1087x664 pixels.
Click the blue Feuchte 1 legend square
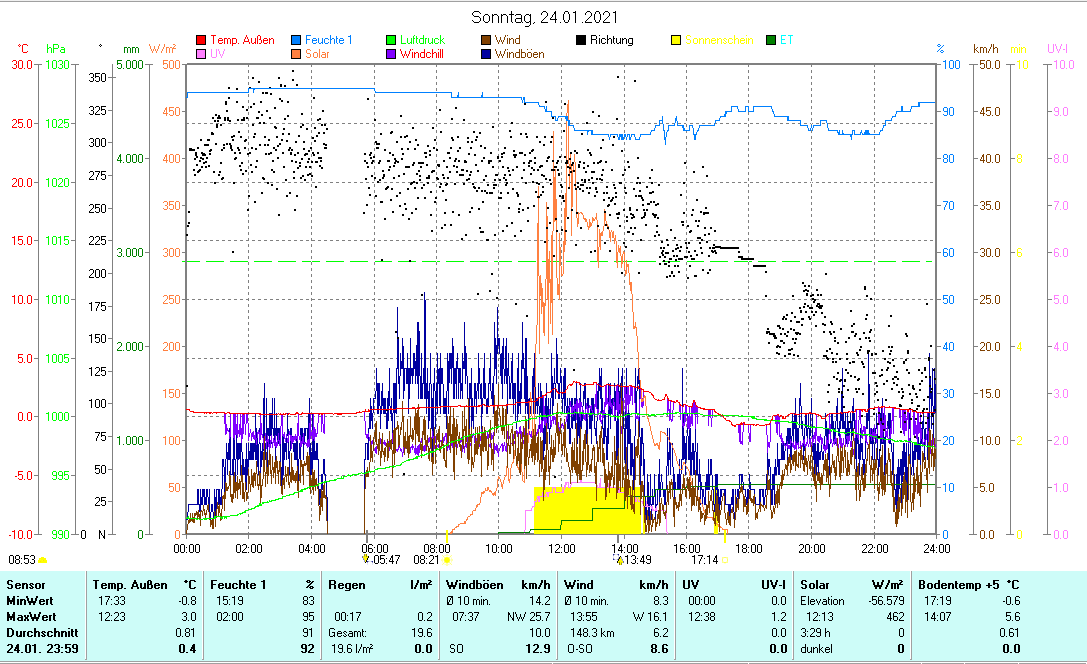[297, 40]
